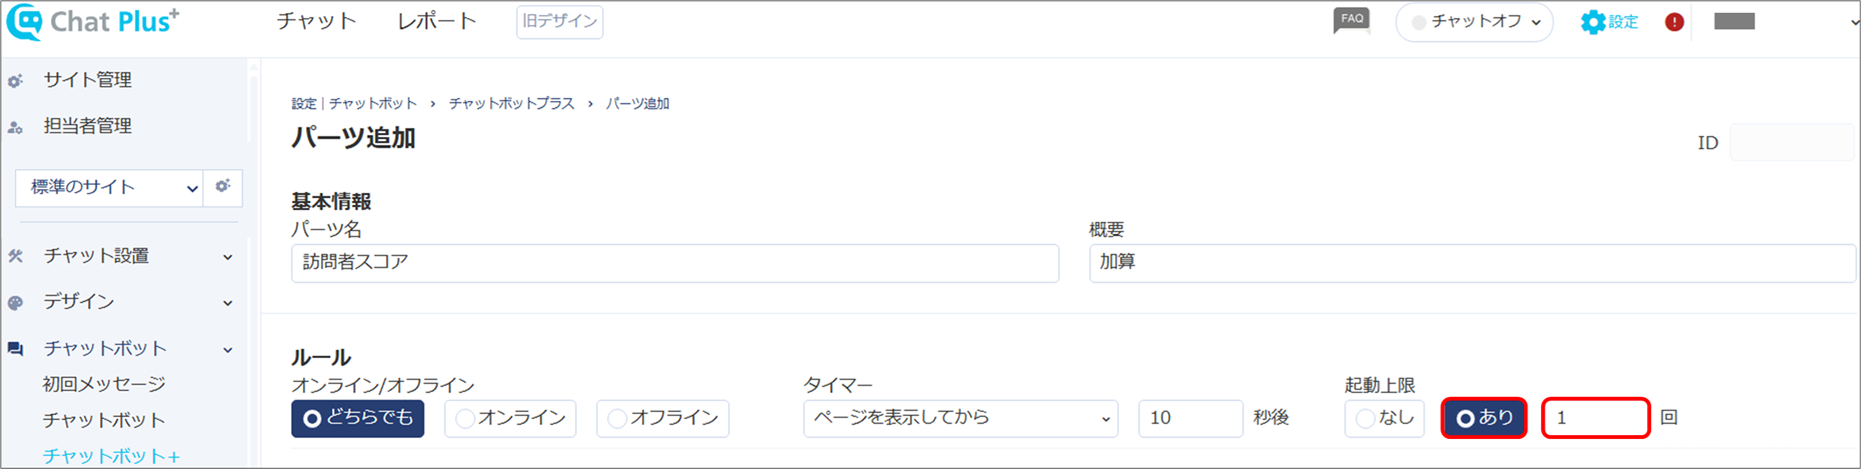The height and width of the screenshot is (469, 1861).
Task: Open settings via the blue gear icon
Action: (1592, 22)
